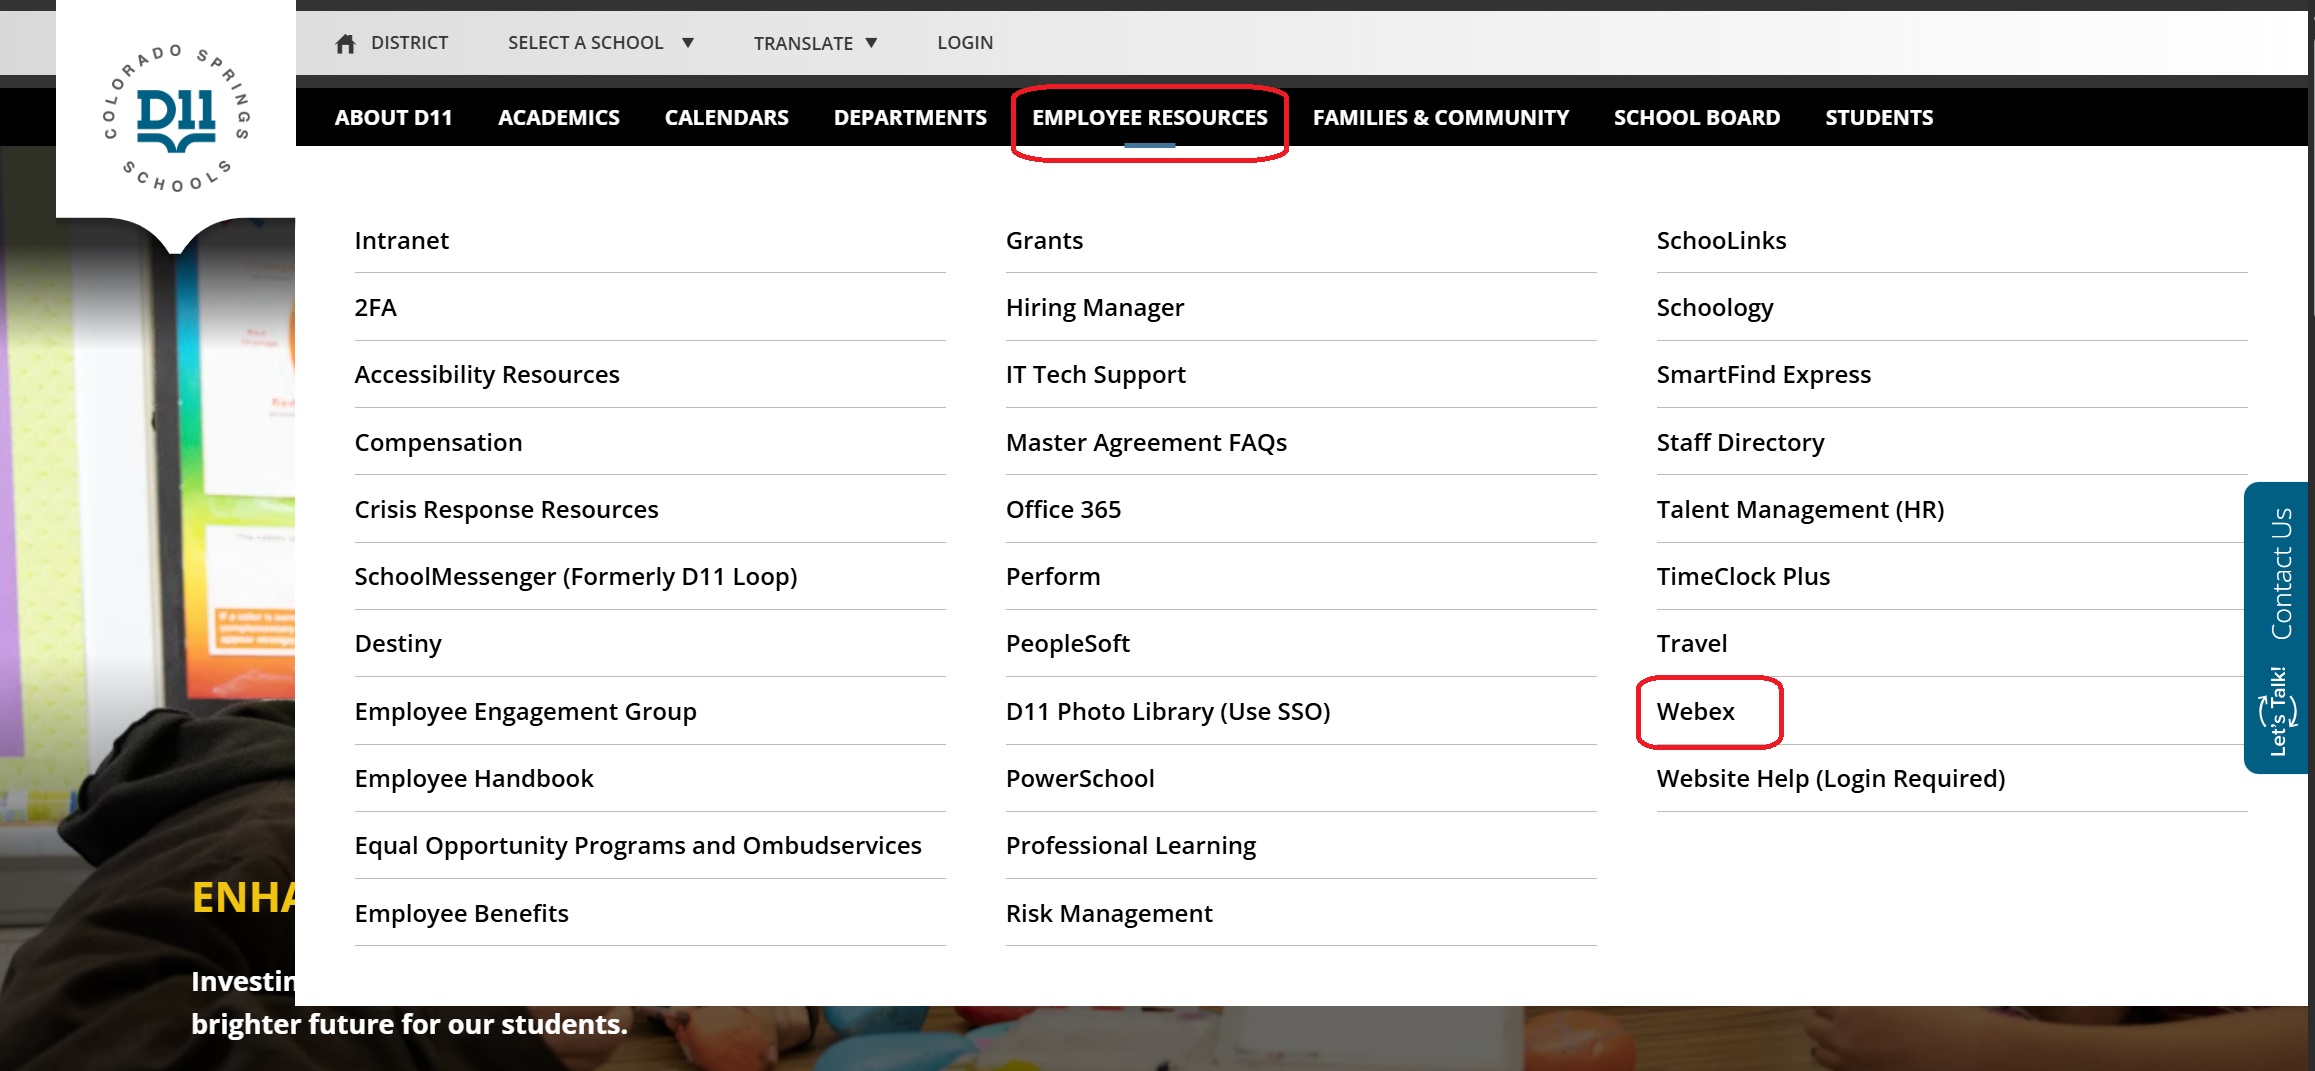Click the Perform link
The image size is (2315, 1071).
(x=1053, y=576)
